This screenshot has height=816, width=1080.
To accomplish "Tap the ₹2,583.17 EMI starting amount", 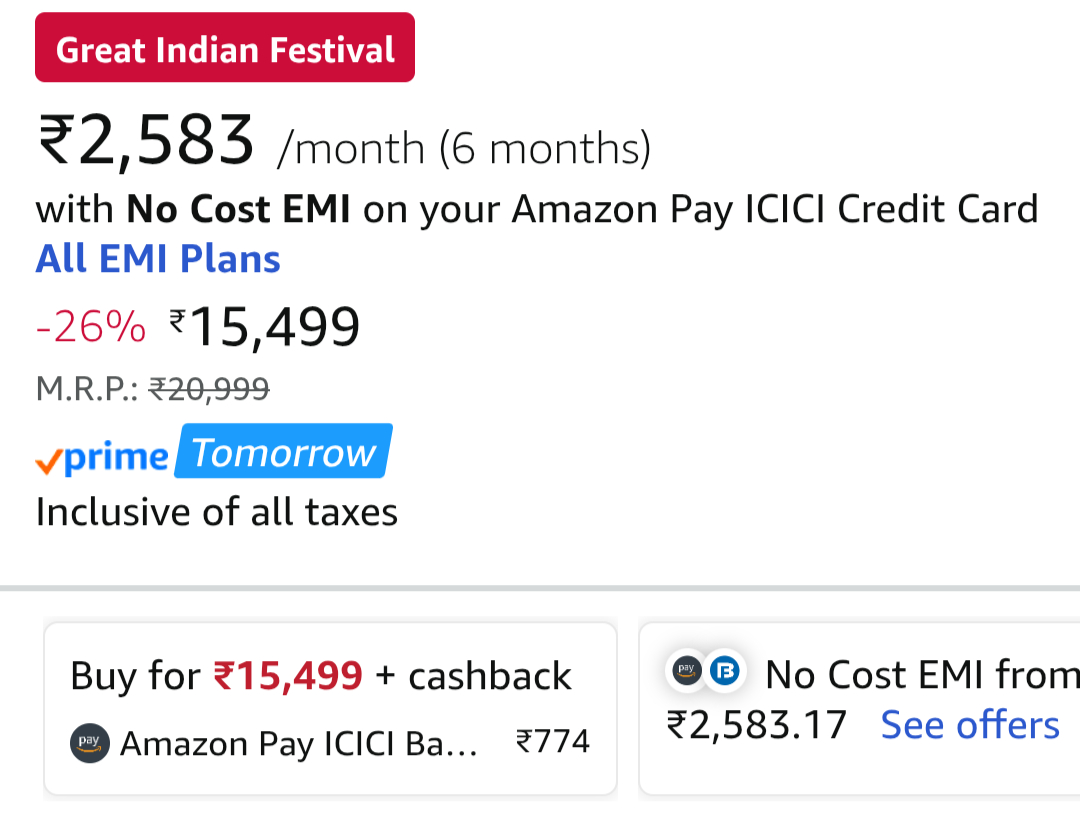I will (756, 725).
